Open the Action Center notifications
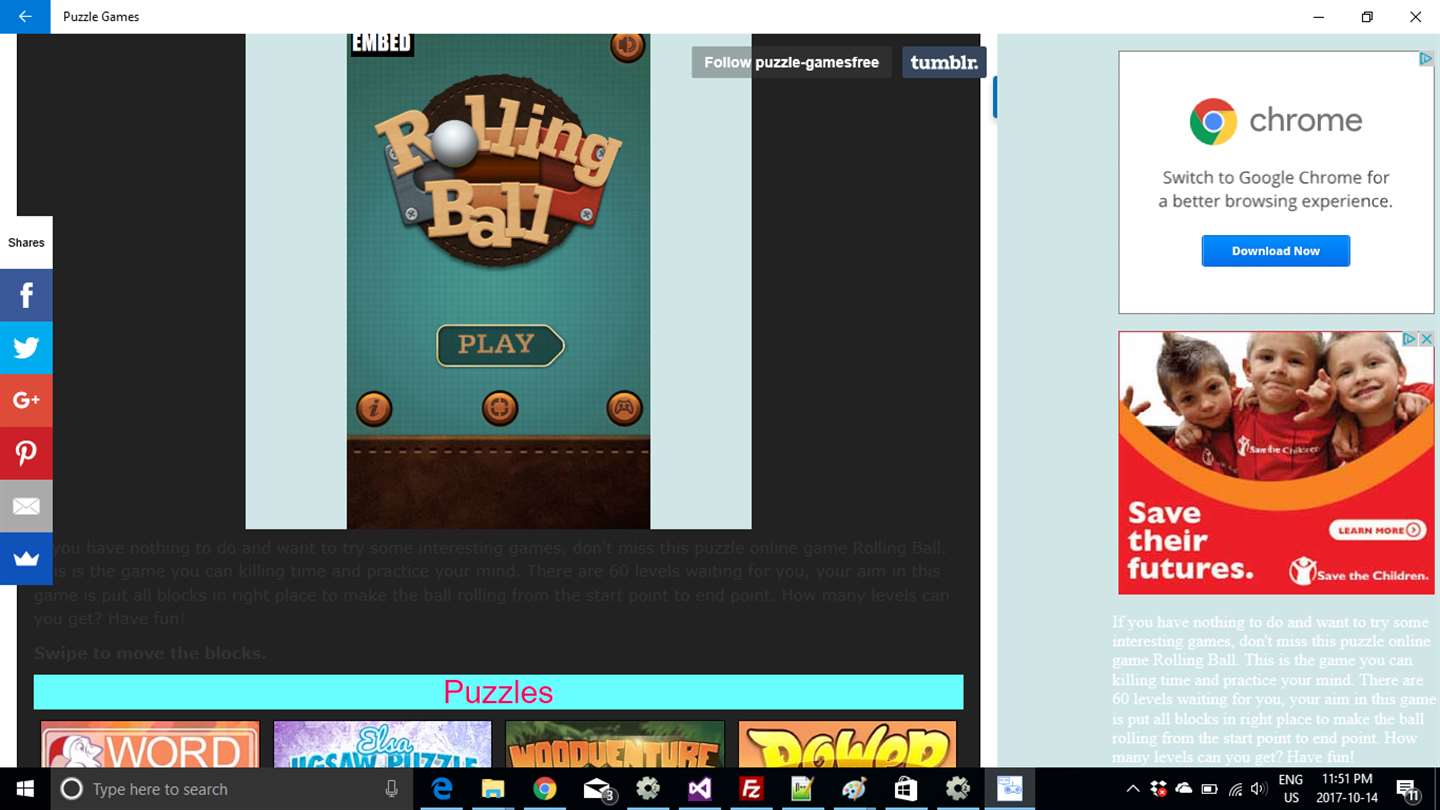The width and height of the screenshot is (1440, 810). point(1408,789)
